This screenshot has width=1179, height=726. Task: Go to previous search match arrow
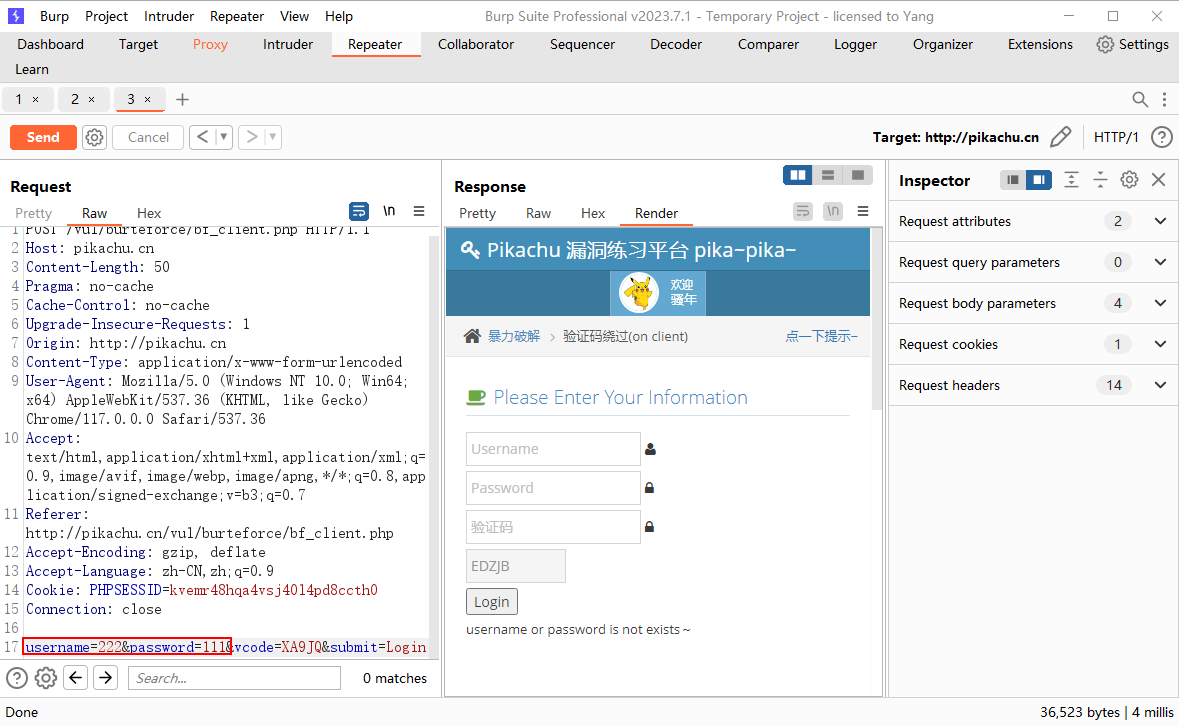pyautogui.click(x=76, y=678)
